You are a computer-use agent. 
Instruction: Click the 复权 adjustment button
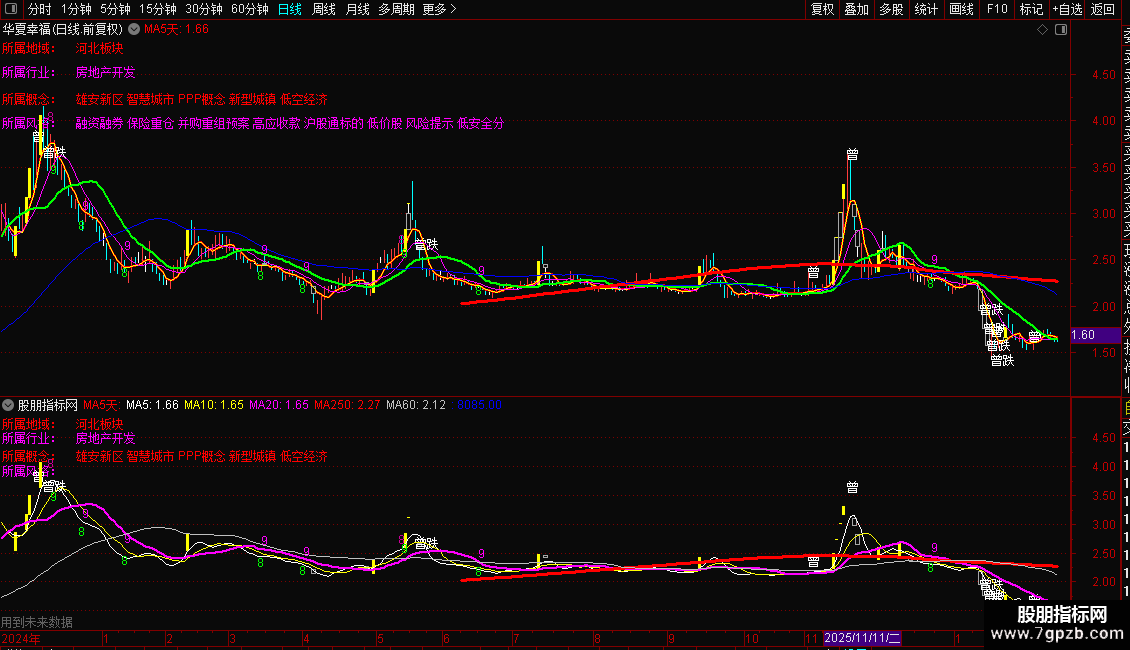click(822, 9)
